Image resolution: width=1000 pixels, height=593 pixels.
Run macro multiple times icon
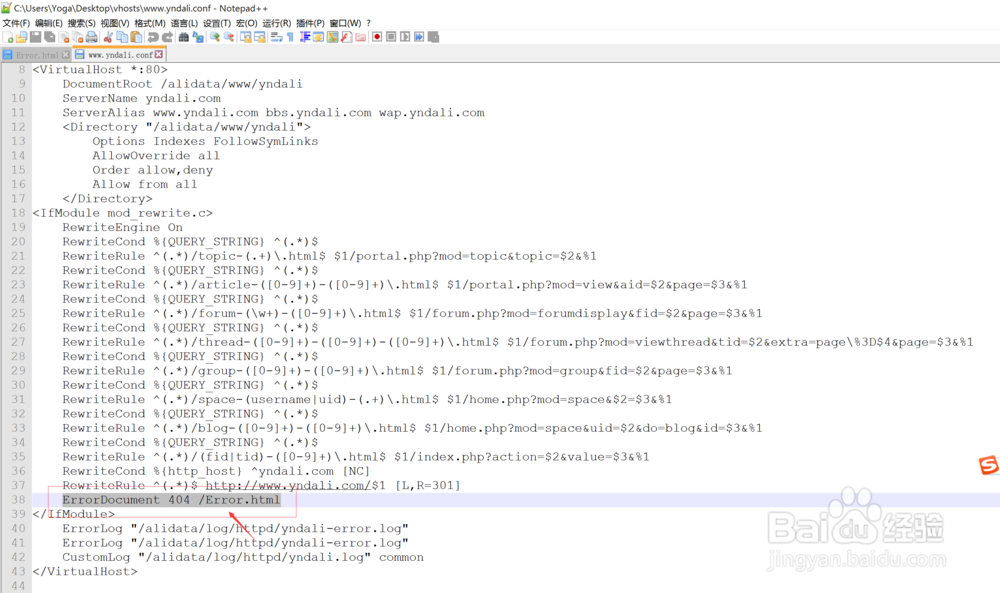(419, 37)
